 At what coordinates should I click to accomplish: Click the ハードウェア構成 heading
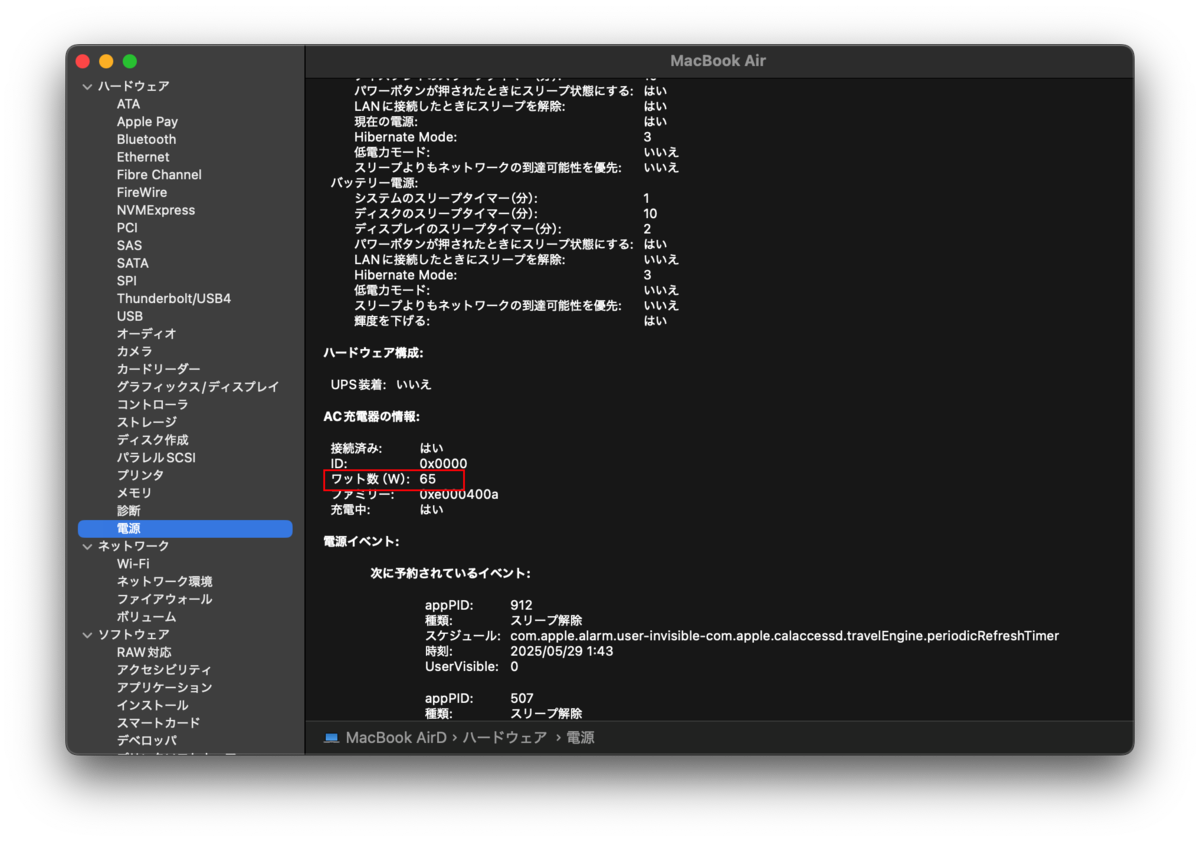click(373, 353)
